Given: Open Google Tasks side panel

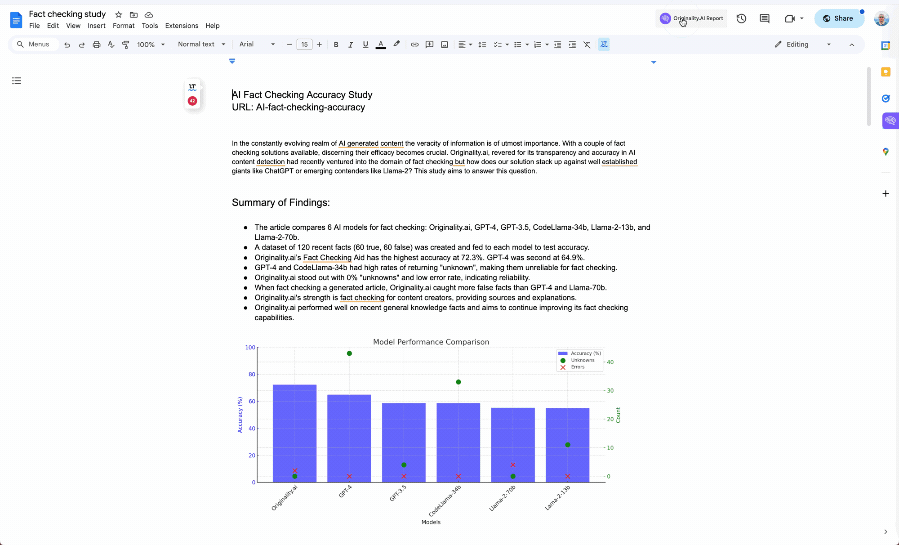Looking at the screenshot, I should [885, 98].
